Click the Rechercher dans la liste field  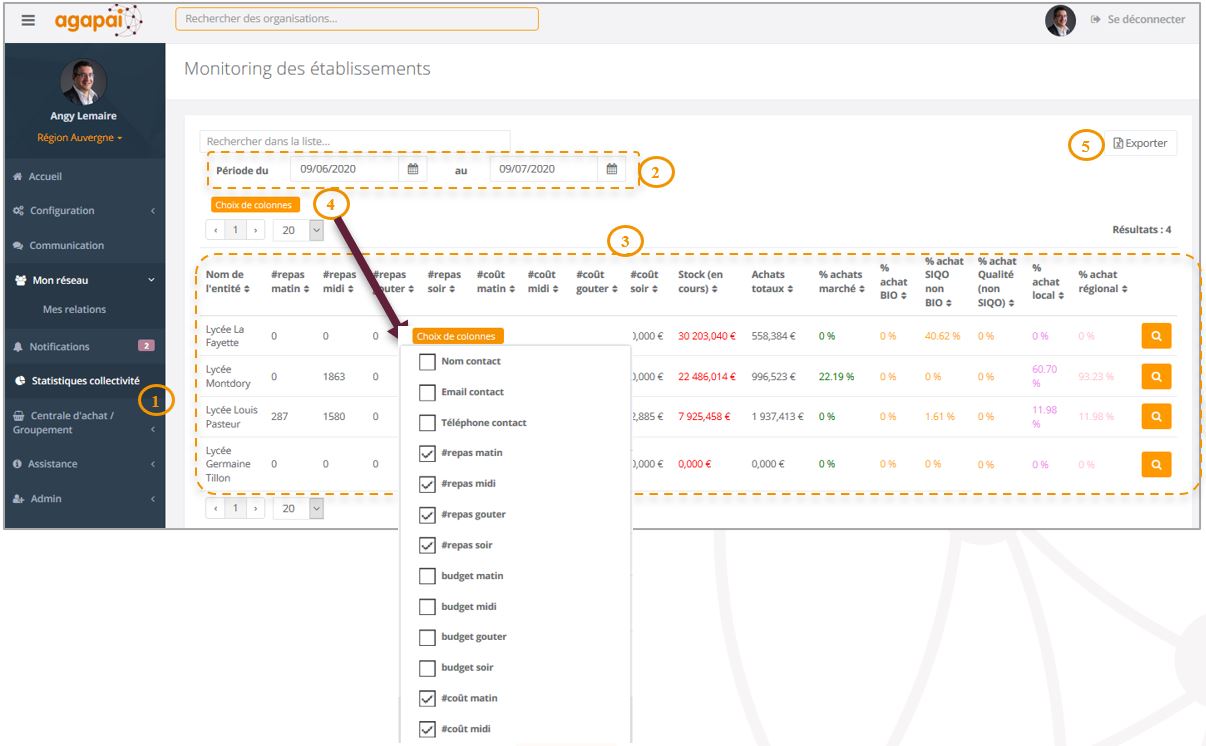click(x=355, y=141)
